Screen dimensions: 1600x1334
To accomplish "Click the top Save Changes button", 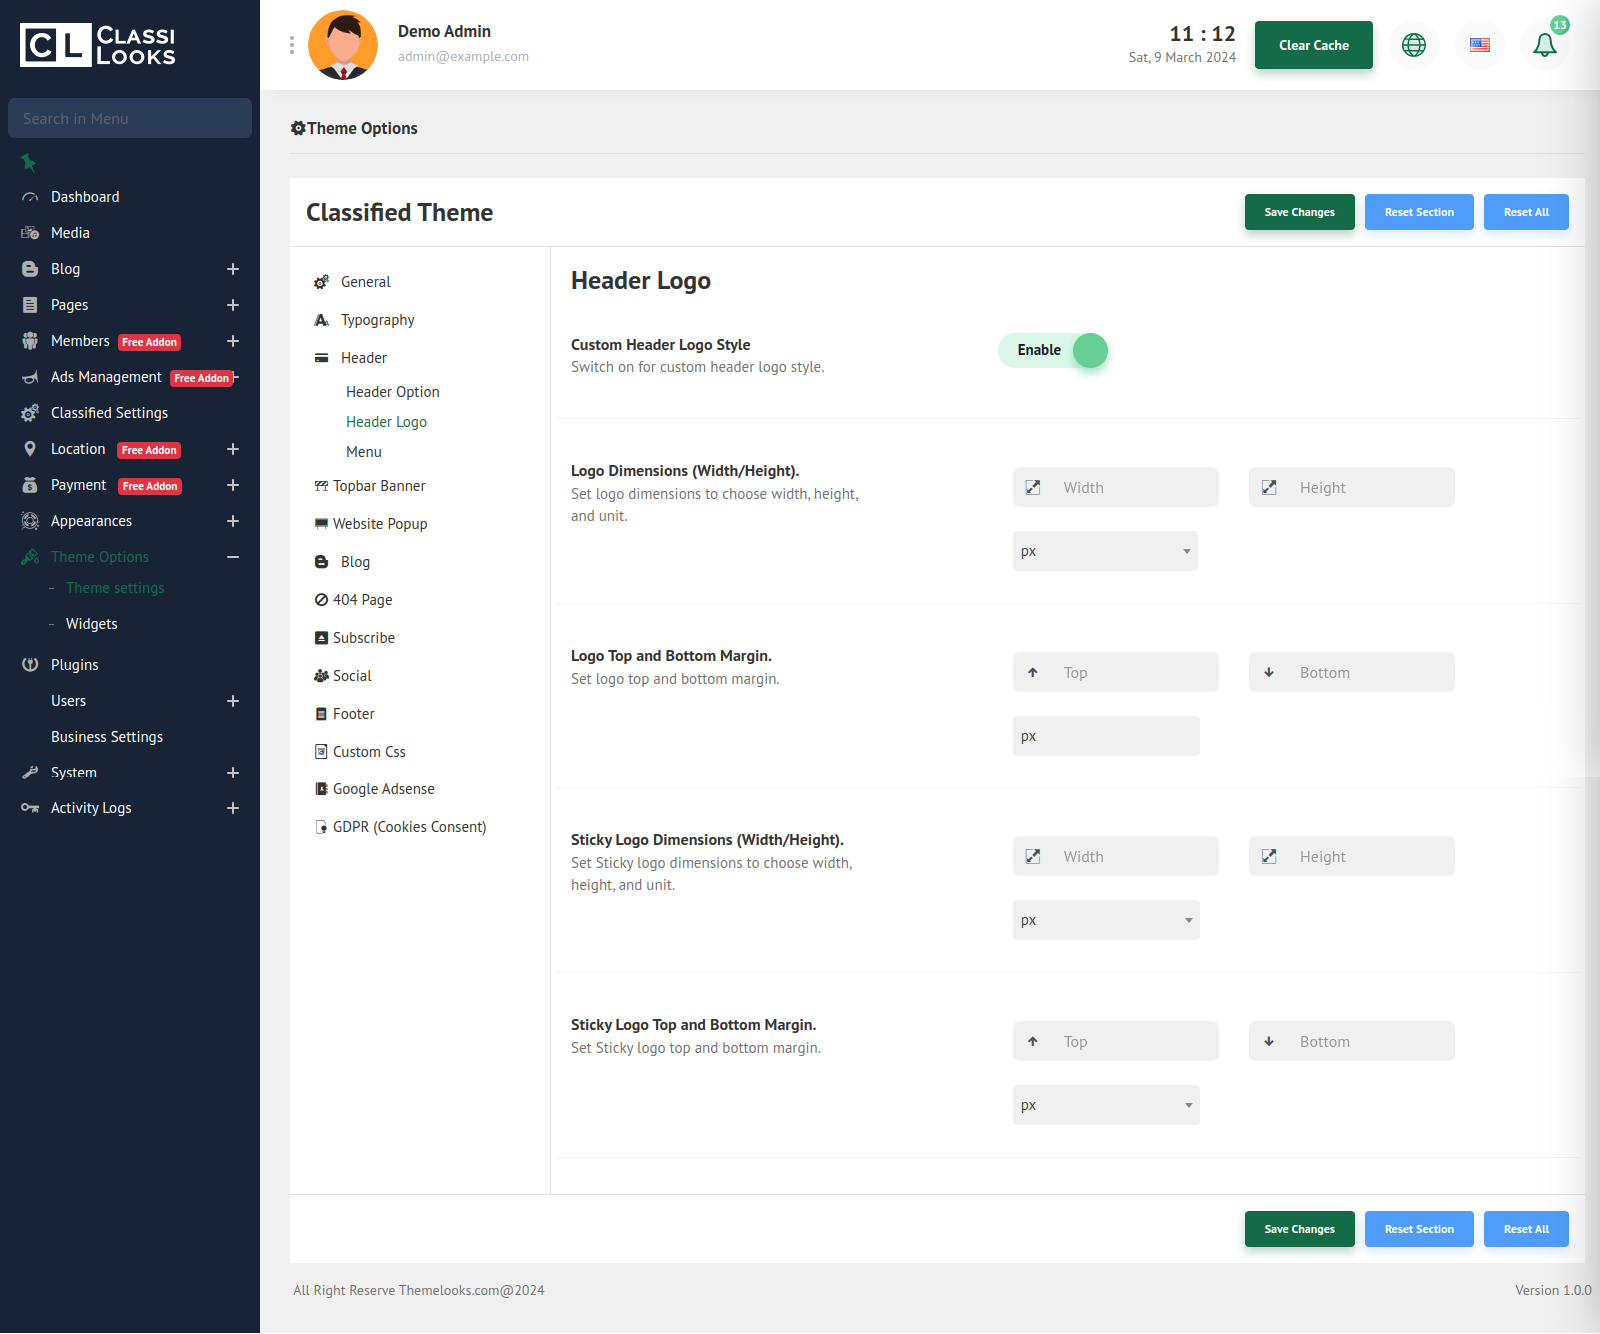I will pos(1299,212).
